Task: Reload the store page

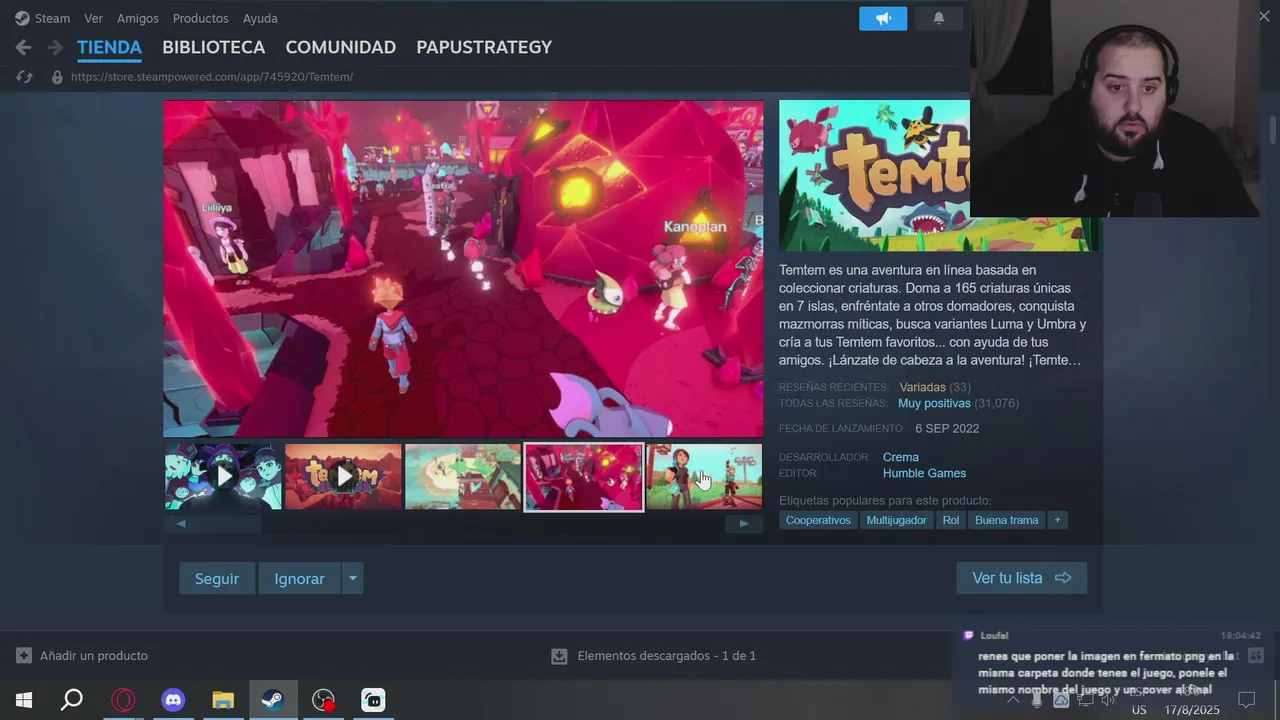Action: tap(25, 77)
